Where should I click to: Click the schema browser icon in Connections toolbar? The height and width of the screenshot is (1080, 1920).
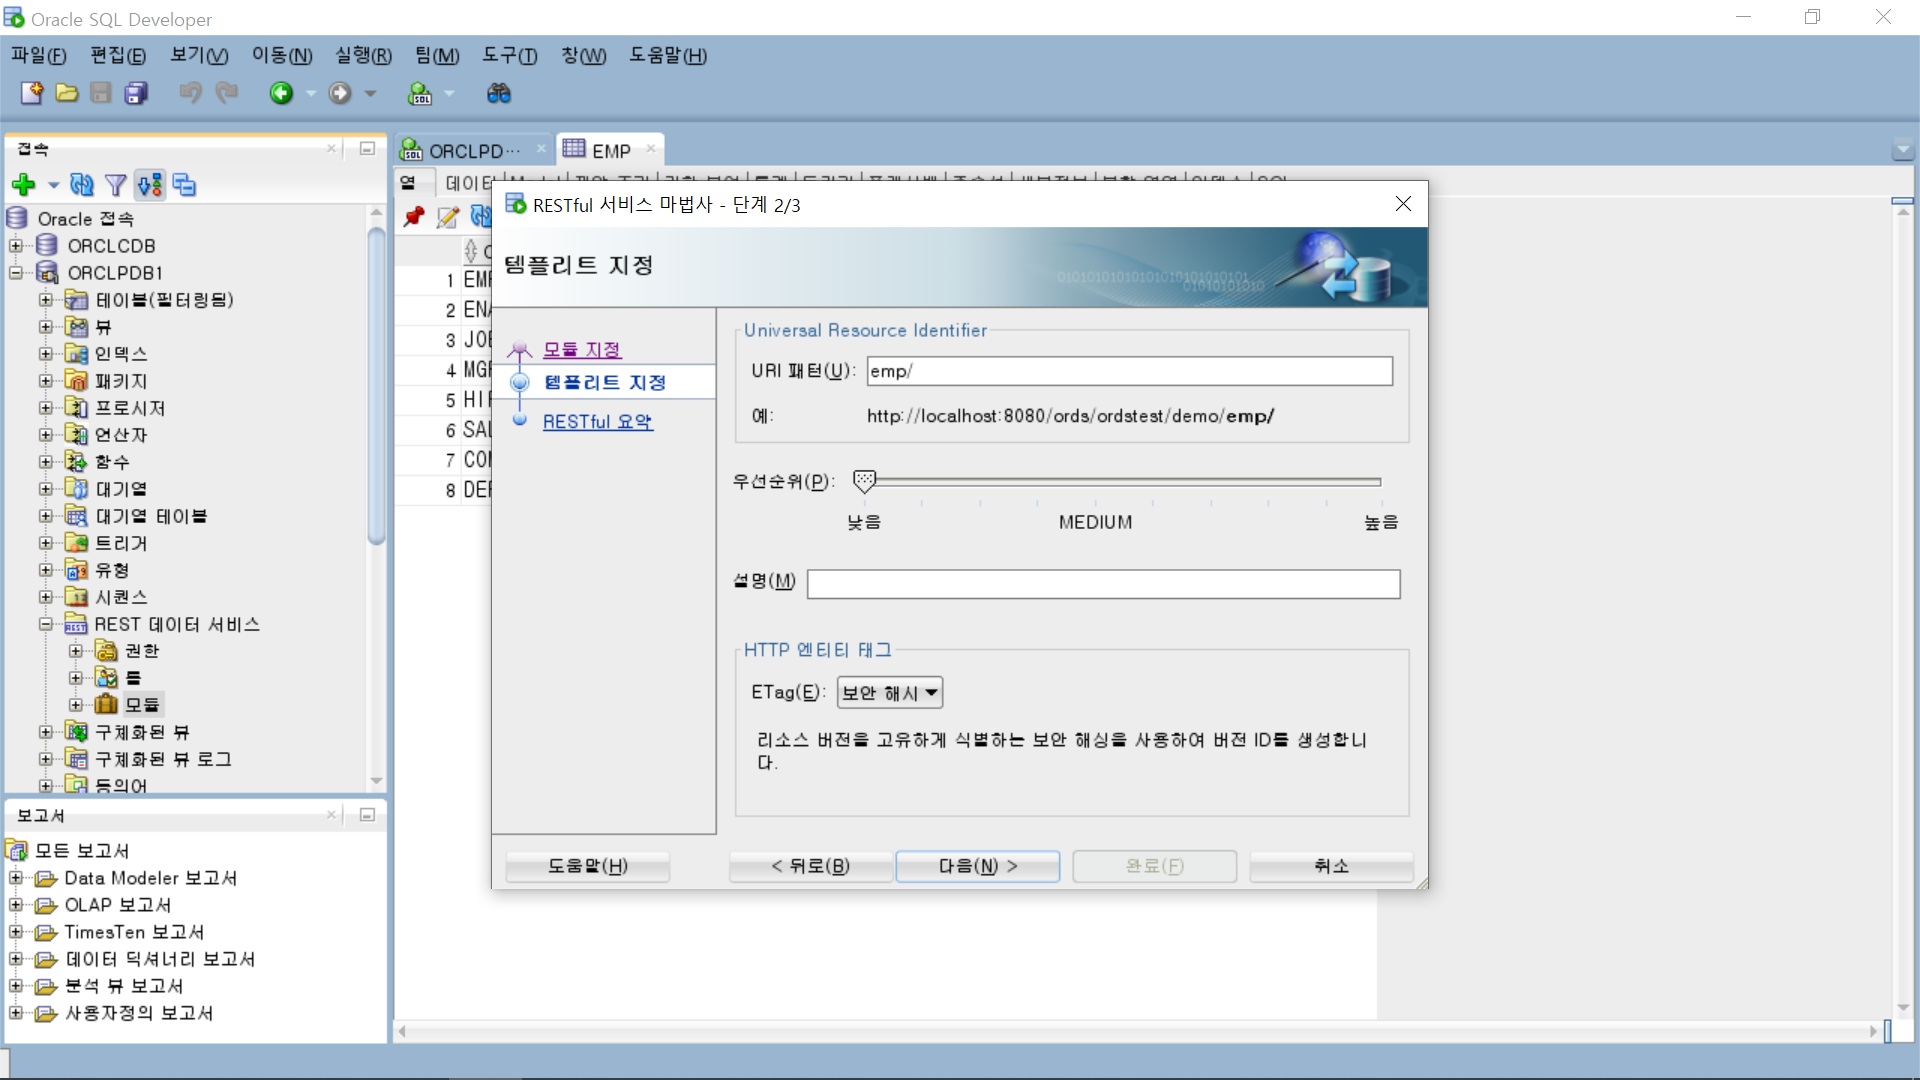click(x=150, y=184)
